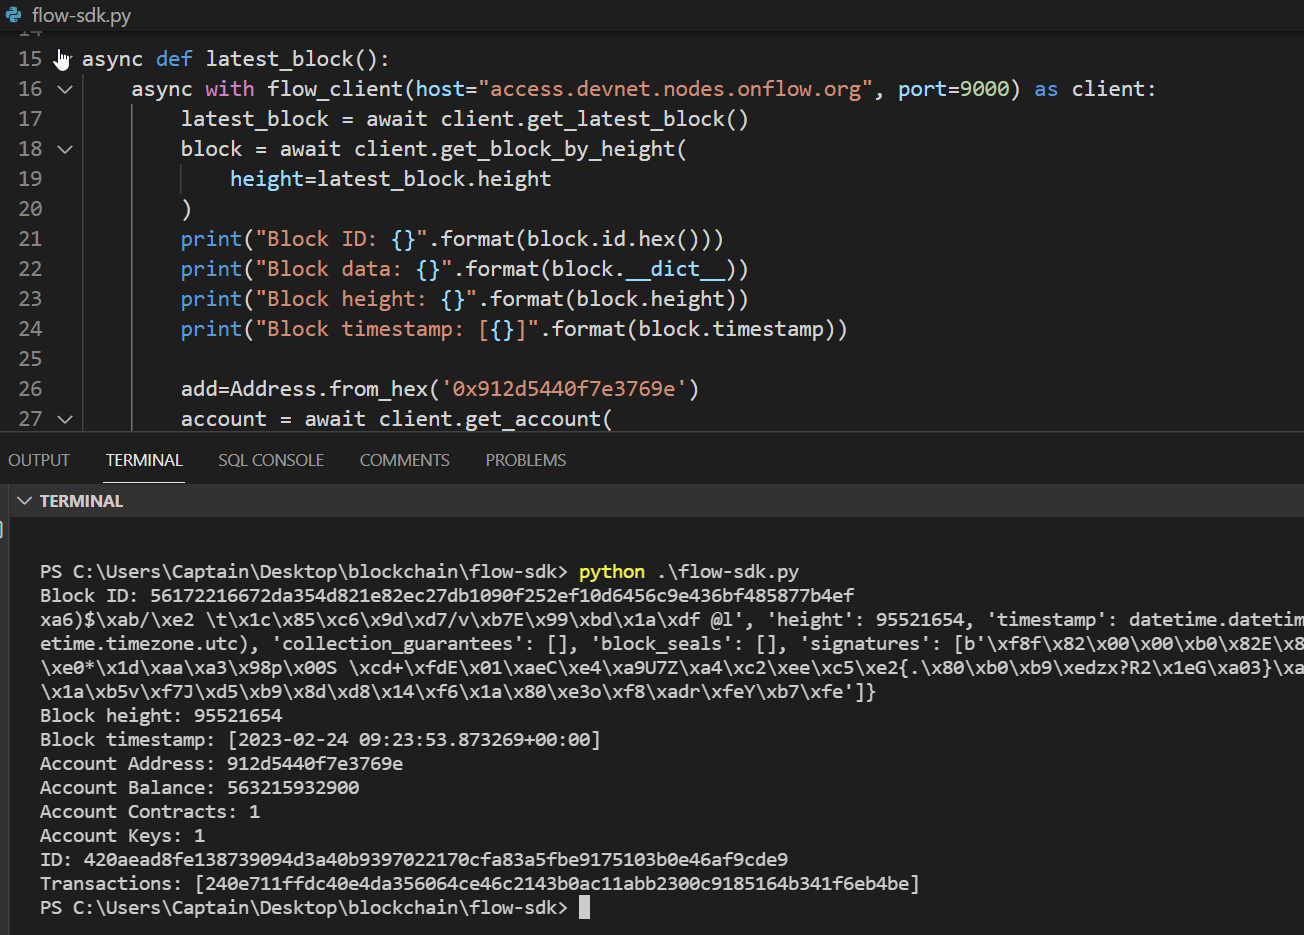The image size is (1304, 935).
Task: Open the PROBLEMS tab
Action: [525, 460]
